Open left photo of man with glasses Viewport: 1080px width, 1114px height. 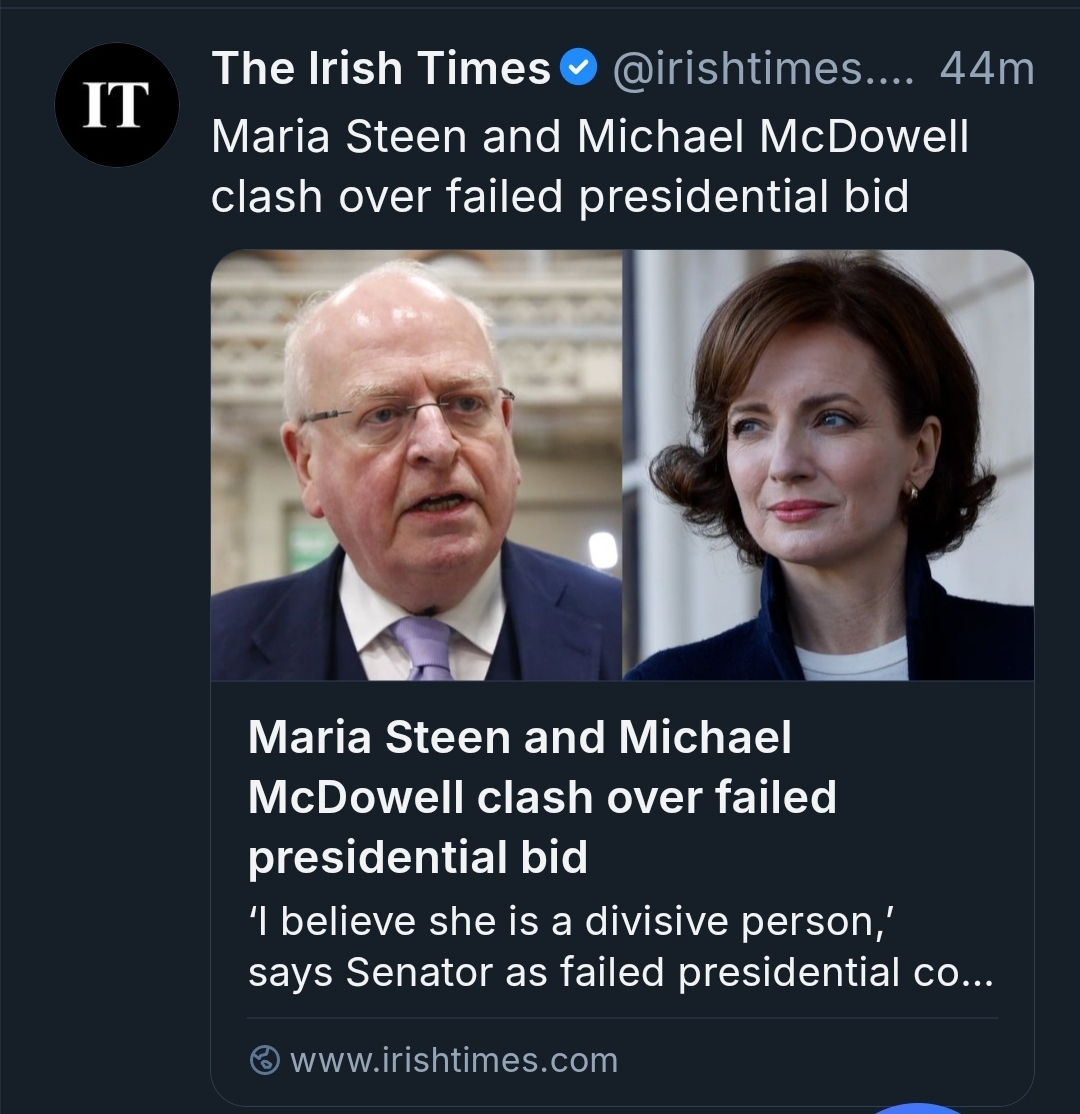click(416, 464)
